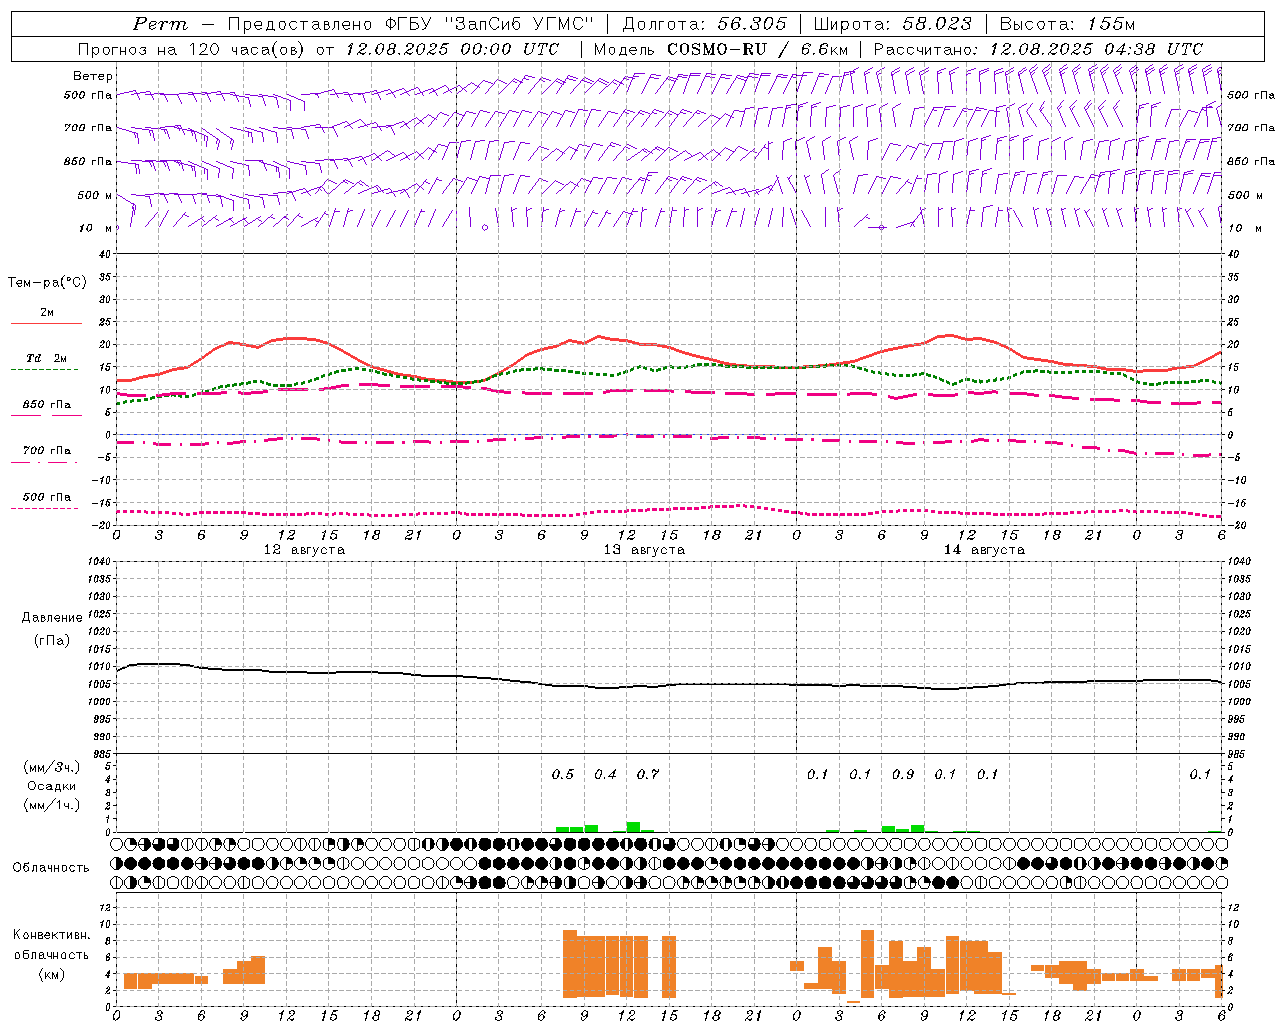Image resolution: width=1280 pixels, height=1024 pixels.
Task: Click the "(гПа)" unit under Давление
Action: [52, 641]
